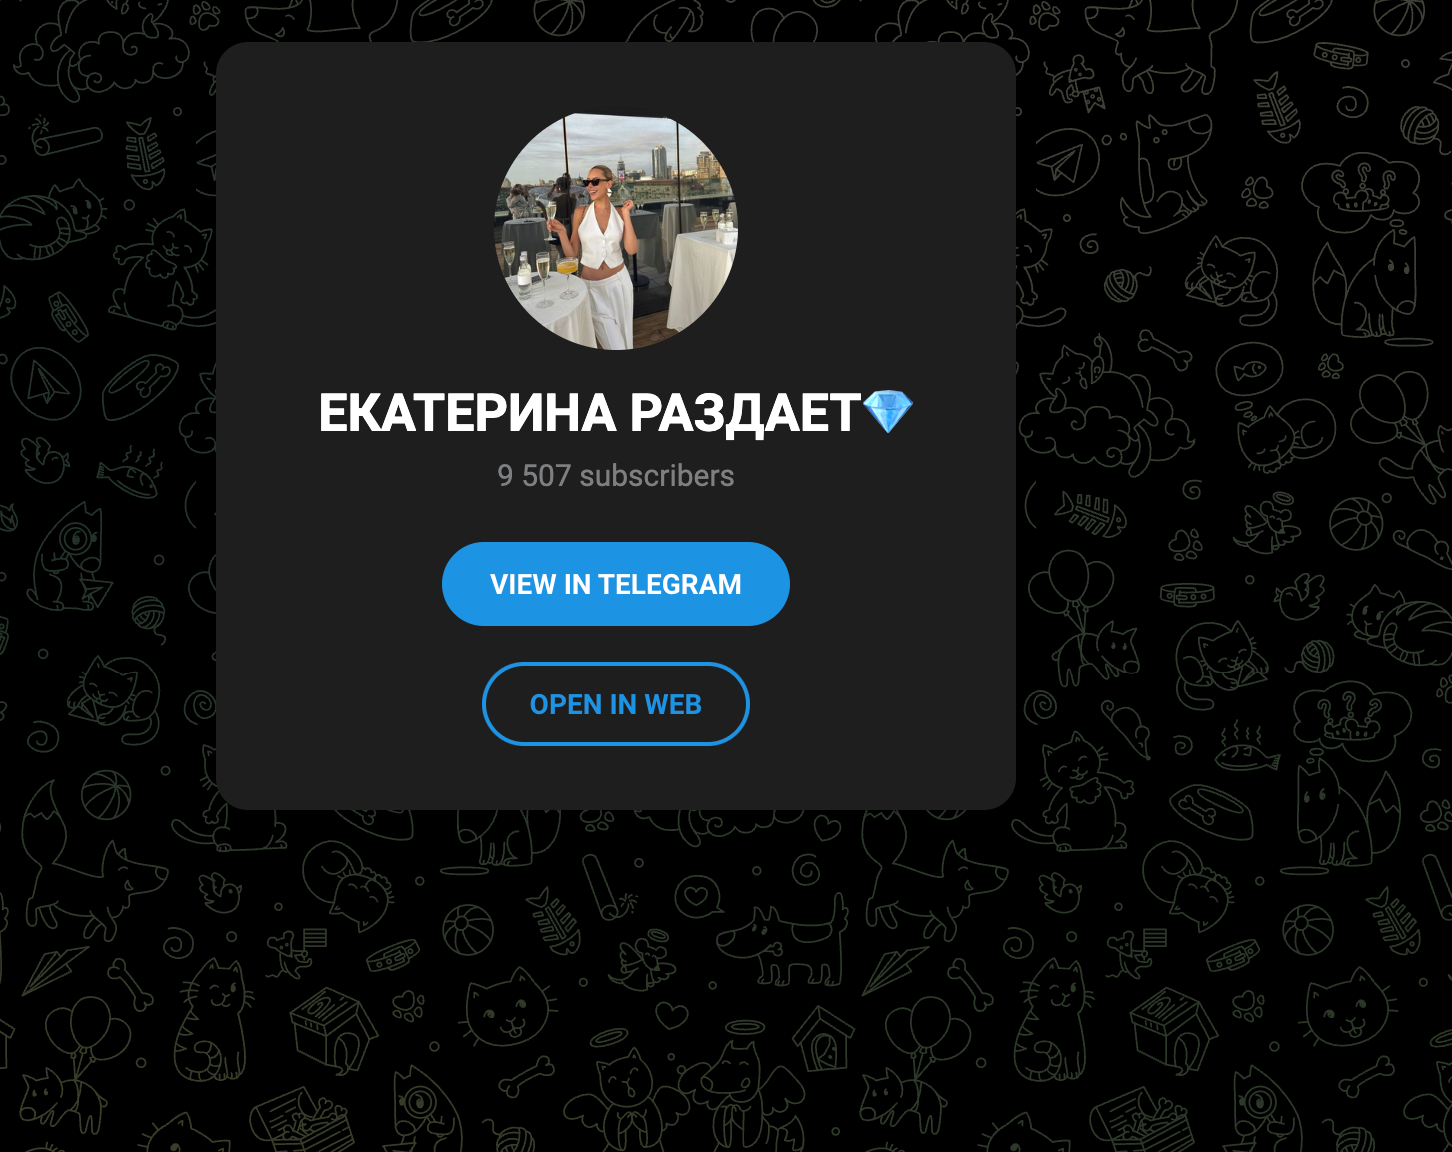Click the 9 507 subscribers count
This screenshot has width=1452, height=1152.
coord(616,476)
